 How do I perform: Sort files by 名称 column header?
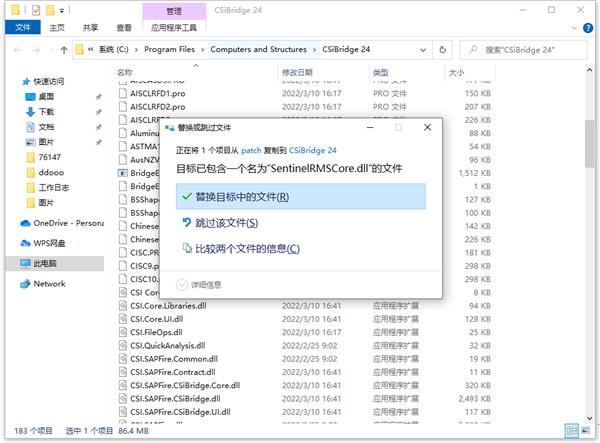(x=125, y=72)
